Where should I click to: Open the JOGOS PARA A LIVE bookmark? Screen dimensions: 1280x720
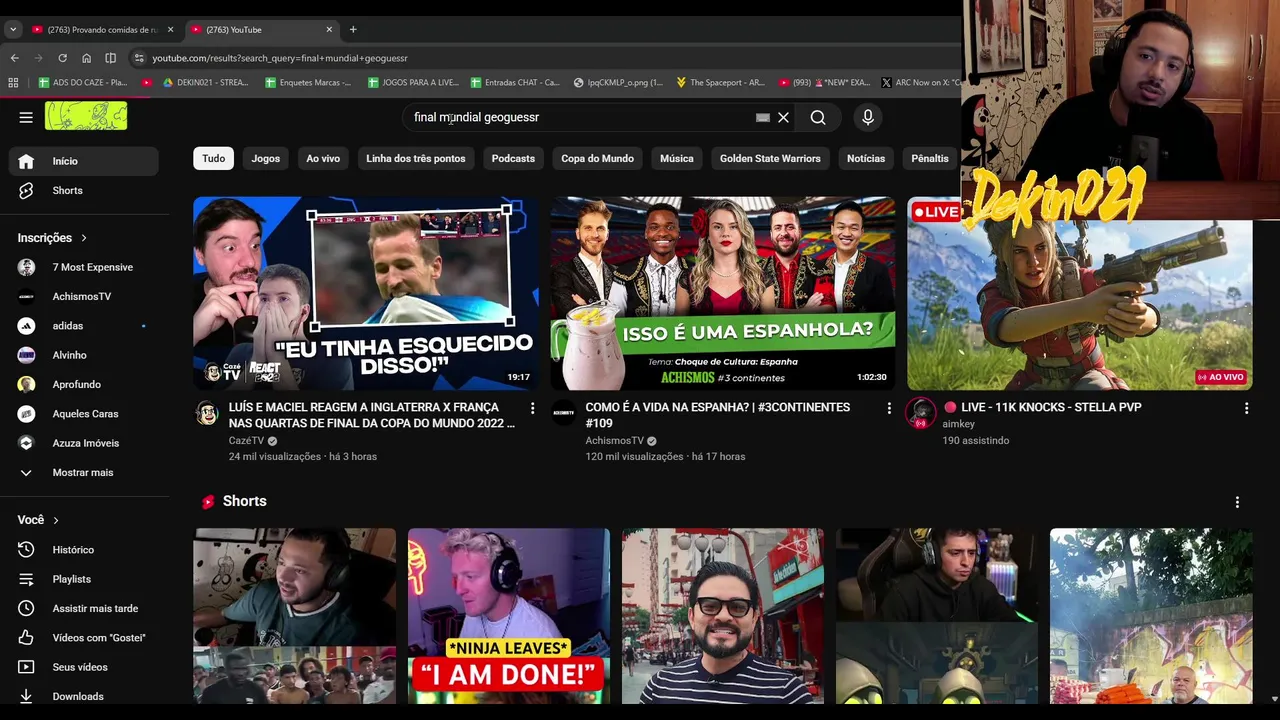413,83
